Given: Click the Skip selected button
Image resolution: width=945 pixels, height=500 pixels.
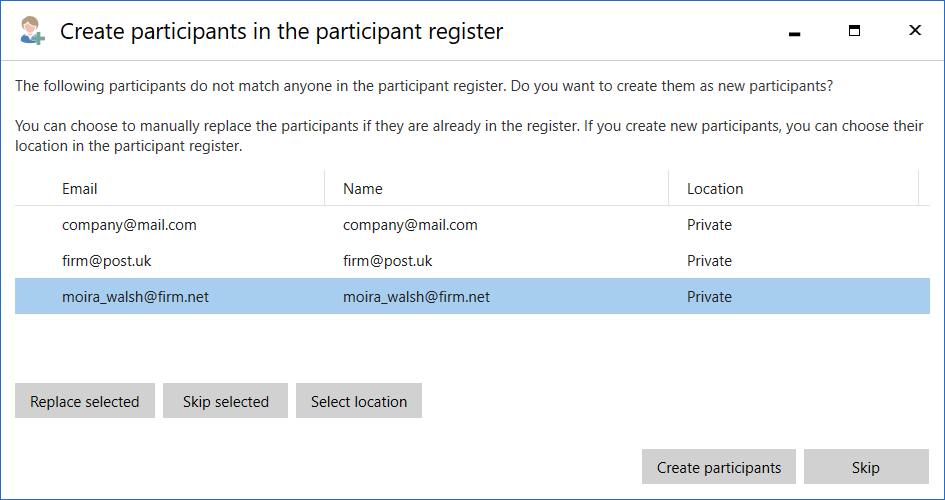Looking at the screenshot, I should (x=225, y=401).
